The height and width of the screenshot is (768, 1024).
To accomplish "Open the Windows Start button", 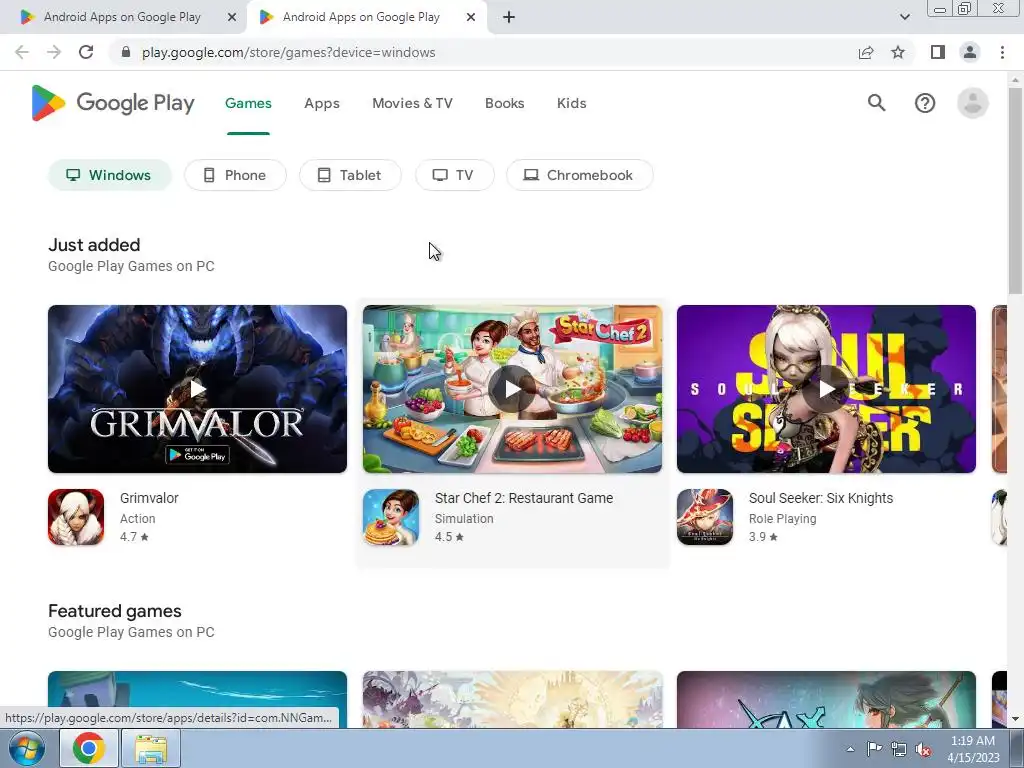I will pyautogui.click(x=26, y=748).
